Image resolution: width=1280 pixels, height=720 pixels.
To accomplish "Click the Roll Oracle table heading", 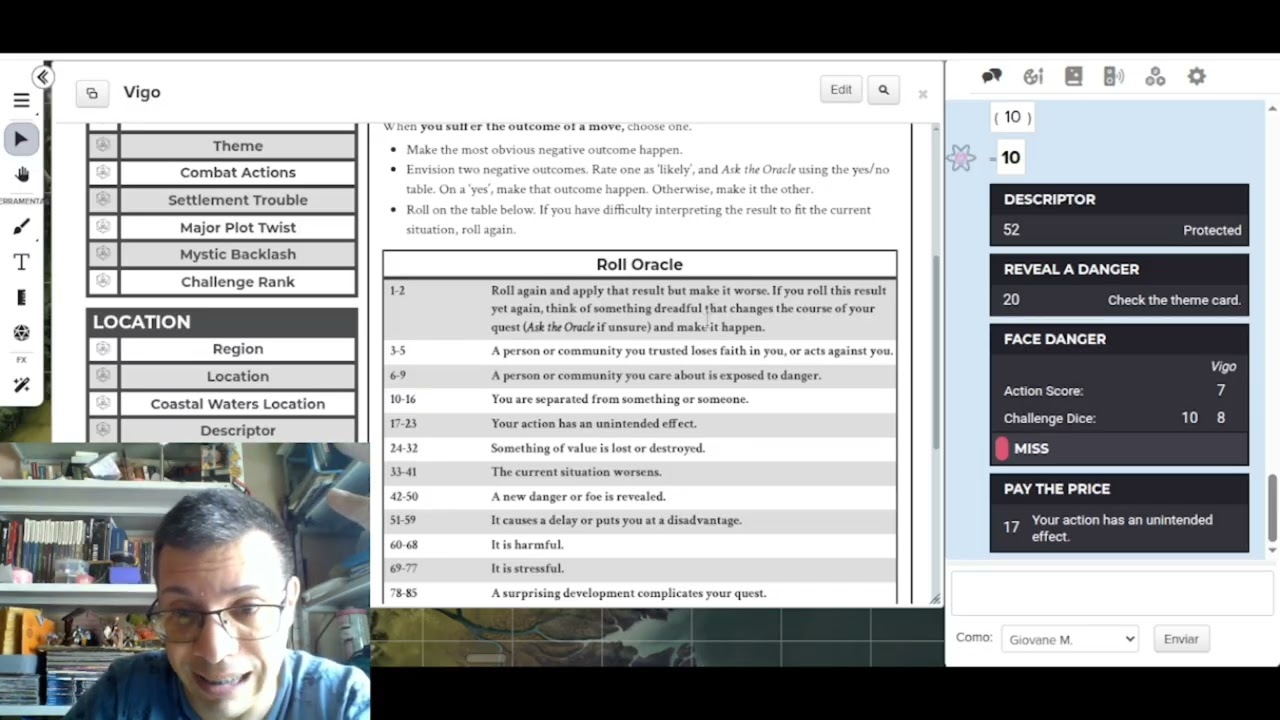I will coord(640,264).
